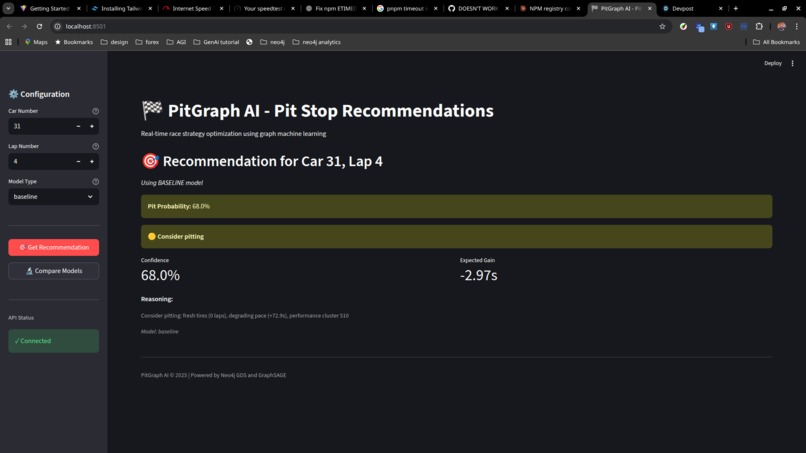
Task: Click the Lap Number help icon
Action: pos(96,147)
